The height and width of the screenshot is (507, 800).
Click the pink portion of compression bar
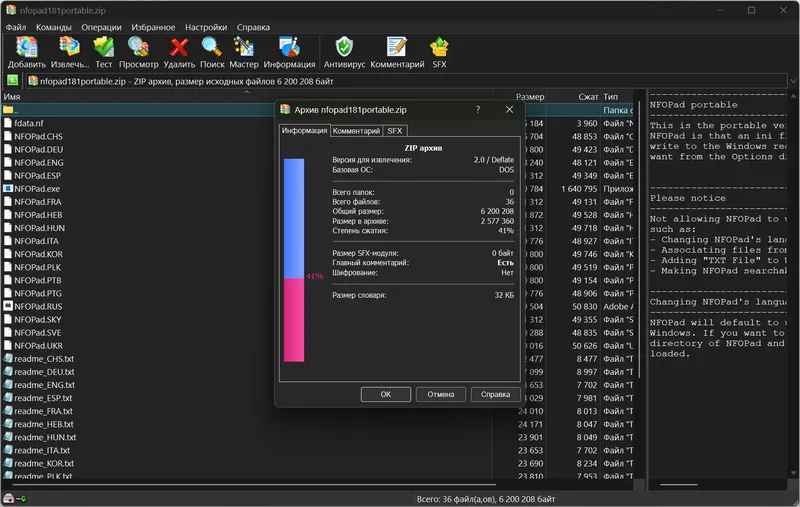(x=294, y=320)
